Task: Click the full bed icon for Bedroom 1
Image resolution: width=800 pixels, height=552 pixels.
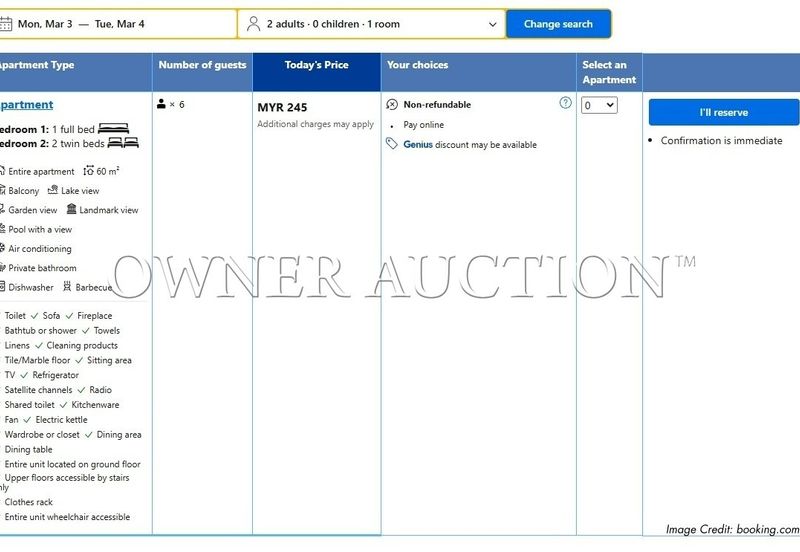Action: [x=113, y=129]
